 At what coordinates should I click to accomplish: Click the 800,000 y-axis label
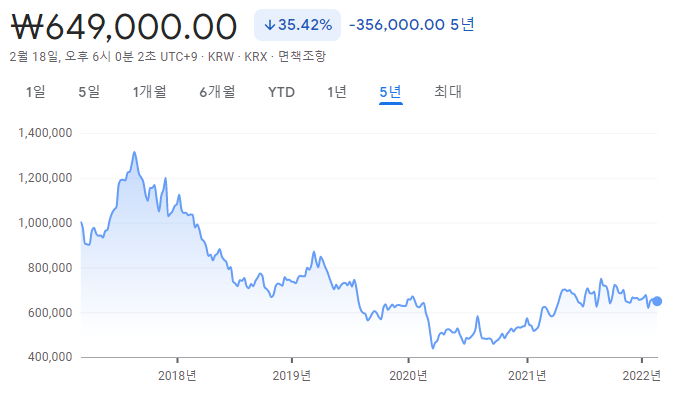click(x=50, y=268)
